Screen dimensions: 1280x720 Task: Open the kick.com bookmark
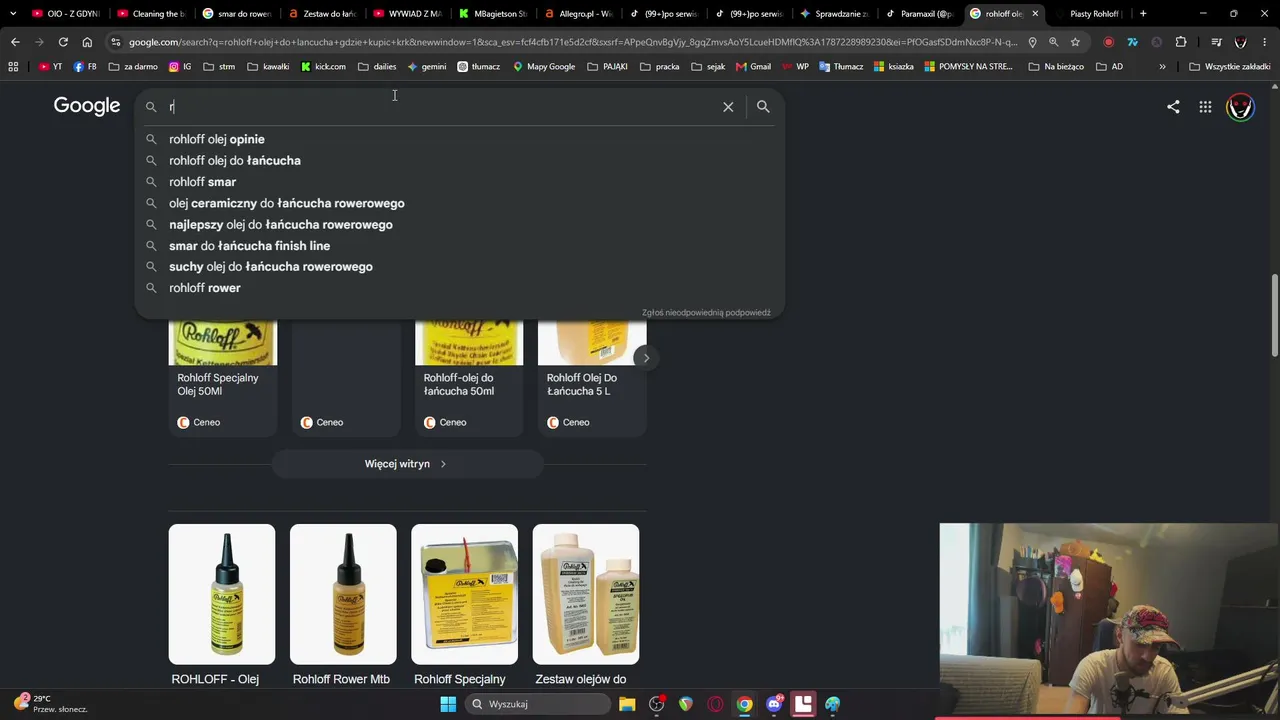323,66
